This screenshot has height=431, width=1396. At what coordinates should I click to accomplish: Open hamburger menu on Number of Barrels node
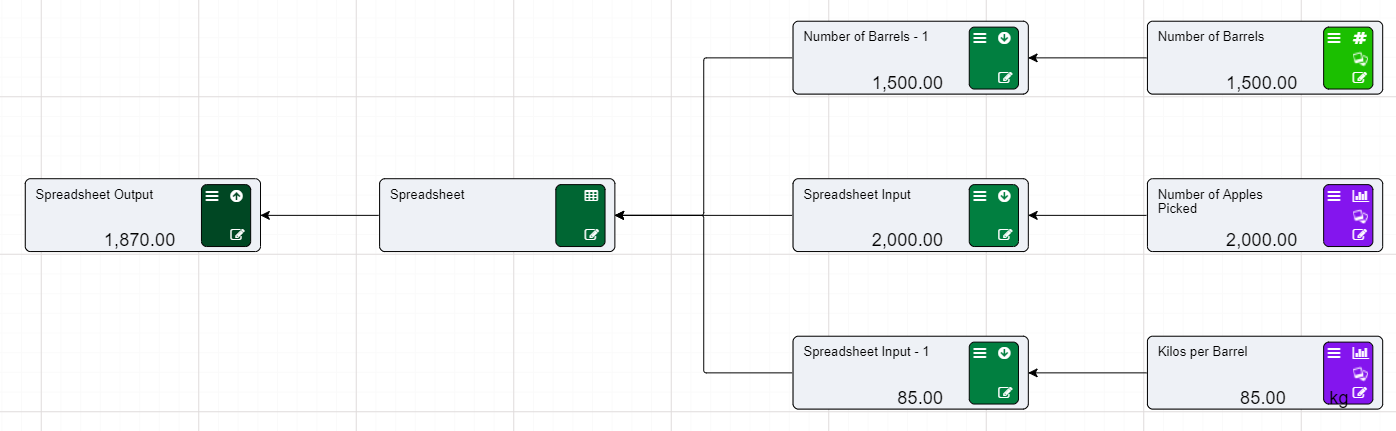point(1334,38)
